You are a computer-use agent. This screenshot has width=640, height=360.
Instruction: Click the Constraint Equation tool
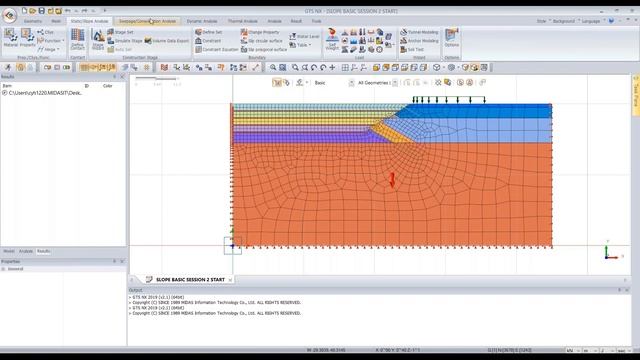point(216,49)
